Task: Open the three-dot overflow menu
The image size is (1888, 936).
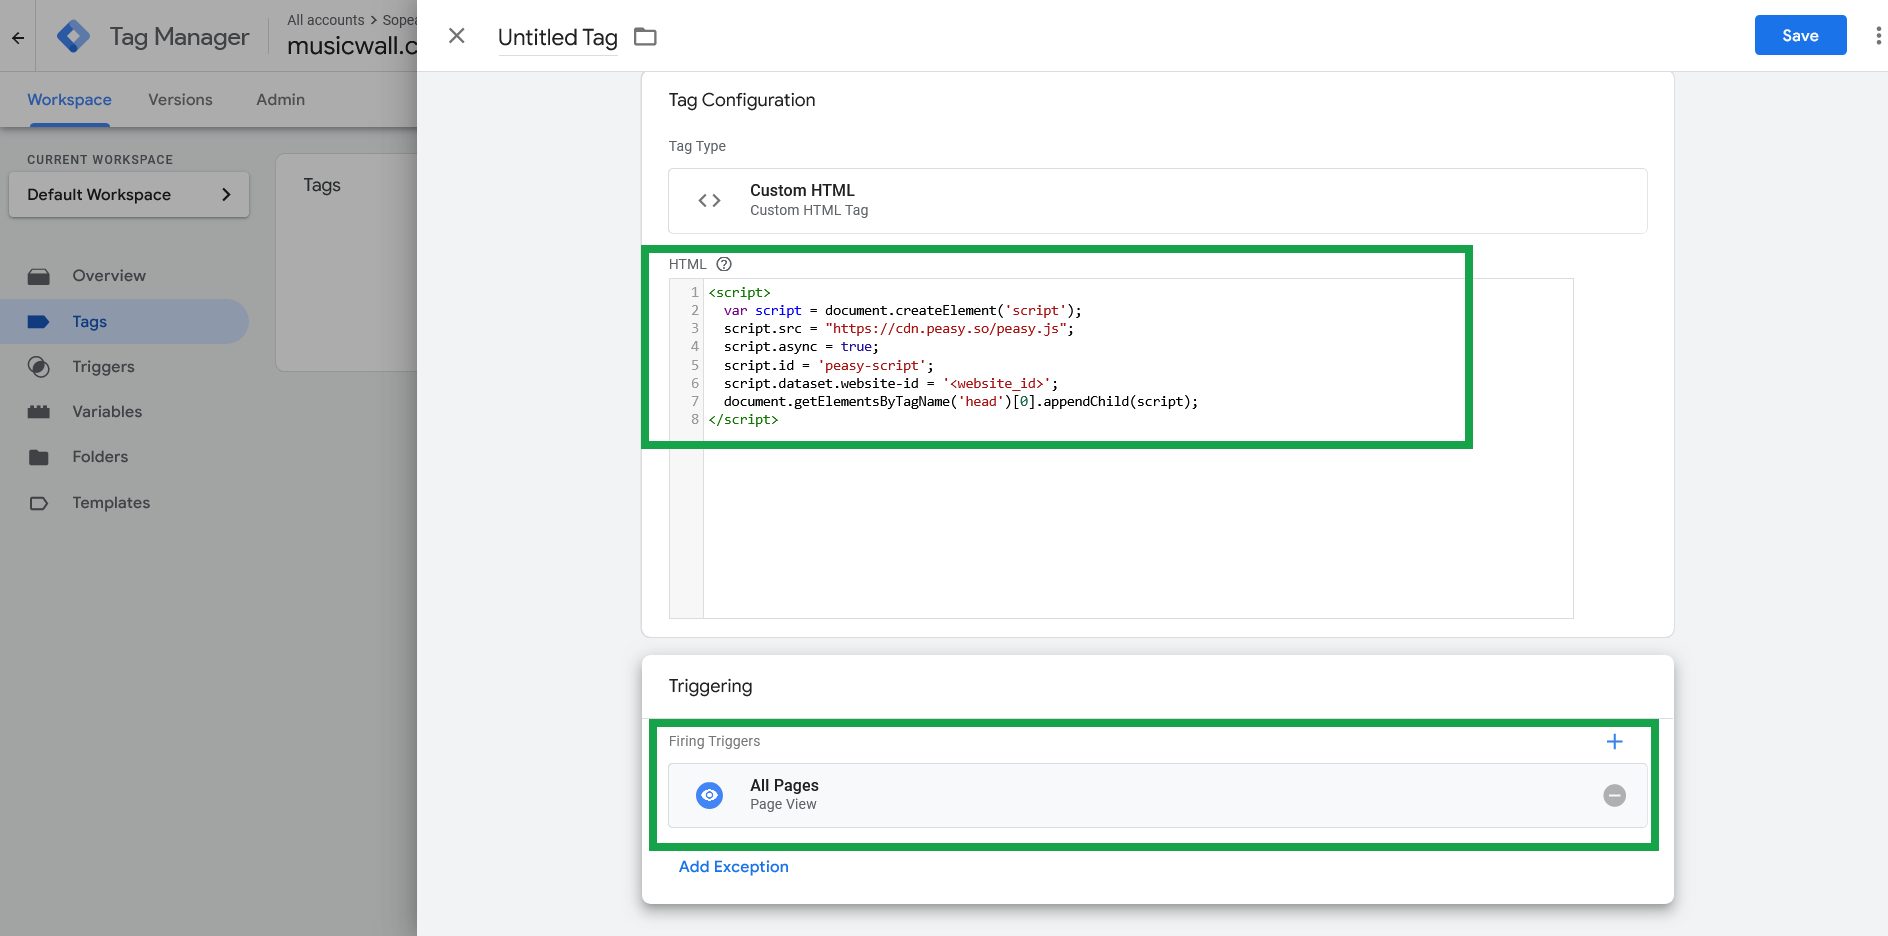Action: [x=1877, y=35]
